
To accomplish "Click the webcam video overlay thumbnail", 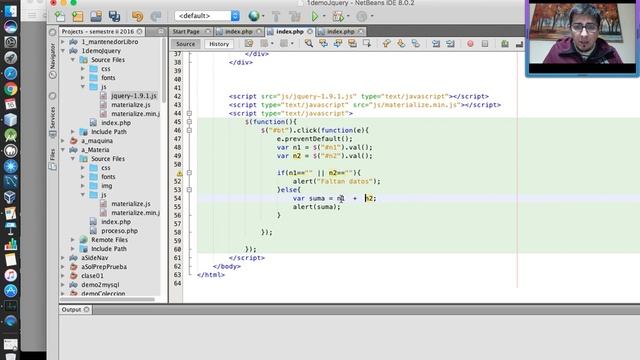I will 582,38.
